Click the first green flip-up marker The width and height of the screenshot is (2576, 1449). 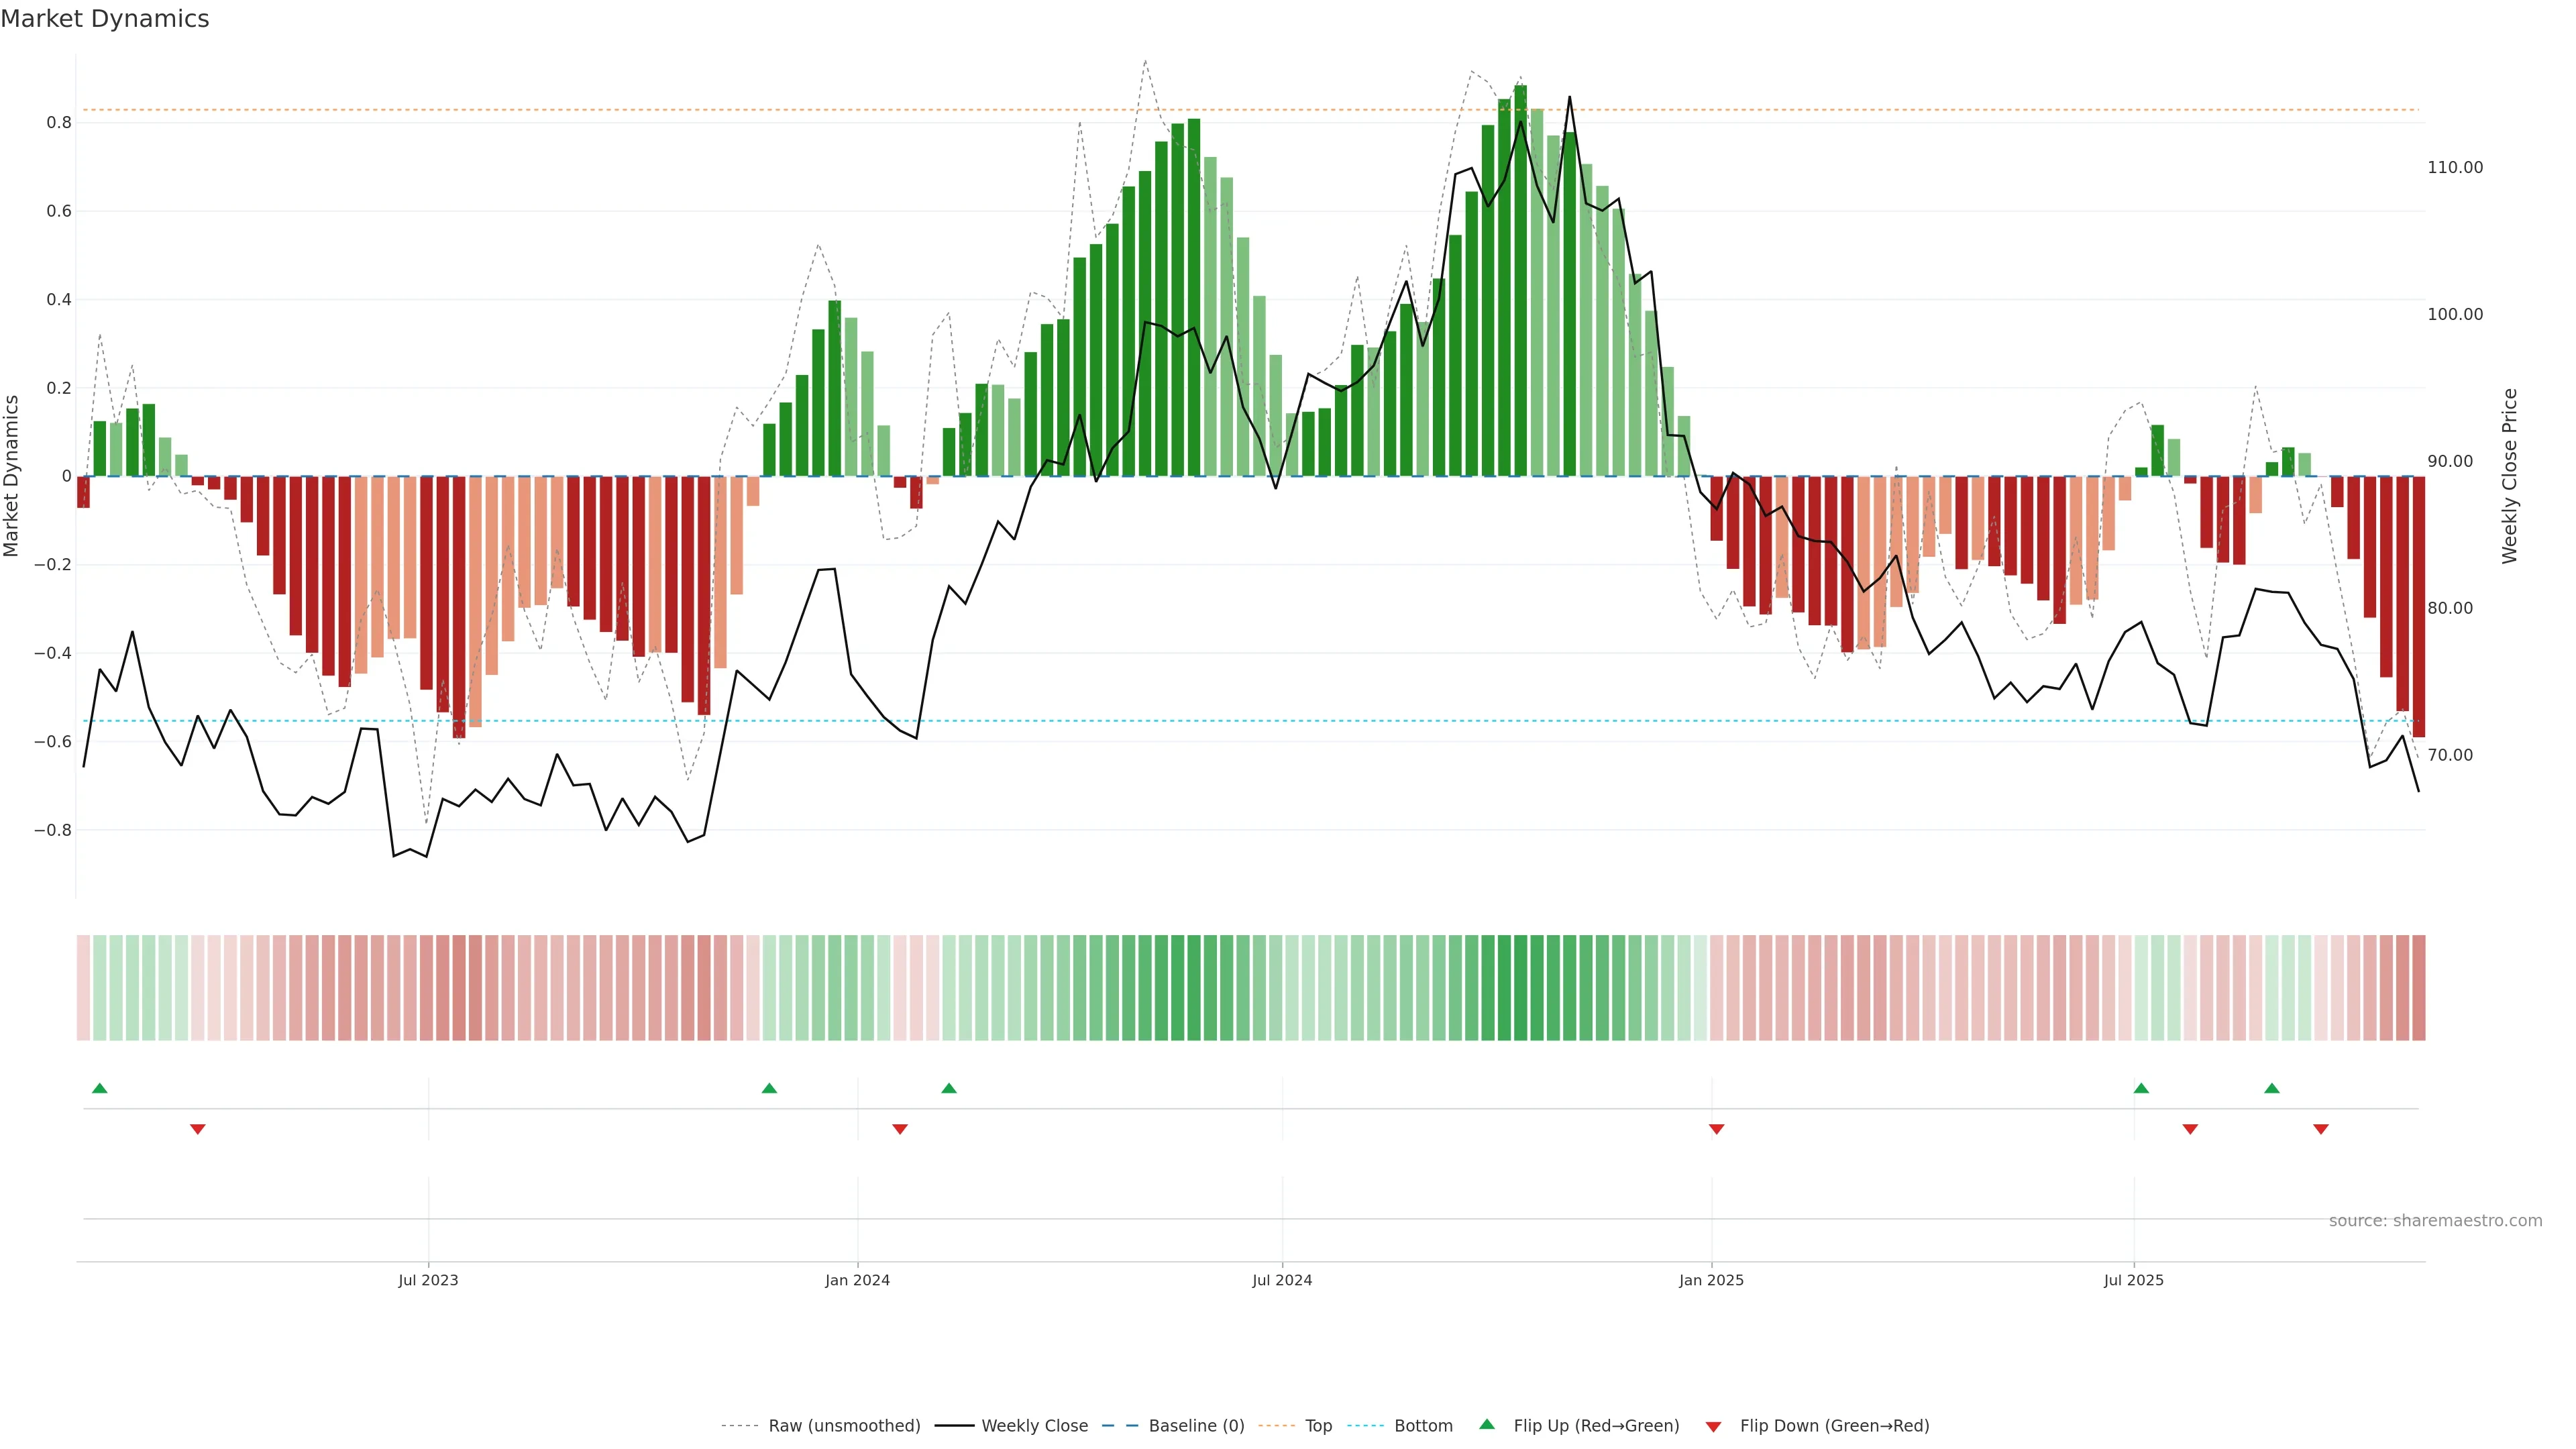(99, 1088)
